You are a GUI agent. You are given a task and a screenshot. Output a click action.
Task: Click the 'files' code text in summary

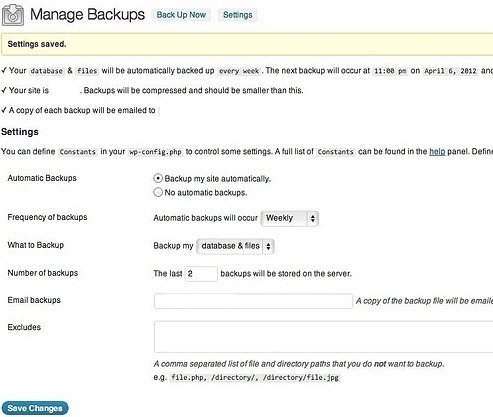pos(87,71)
